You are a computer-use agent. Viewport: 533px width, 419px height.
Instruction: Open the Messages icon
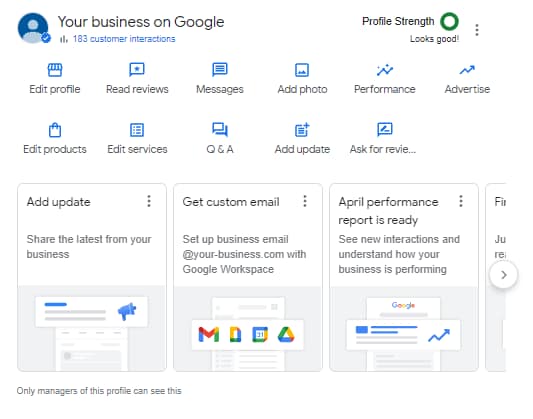[x=220, y=70]
